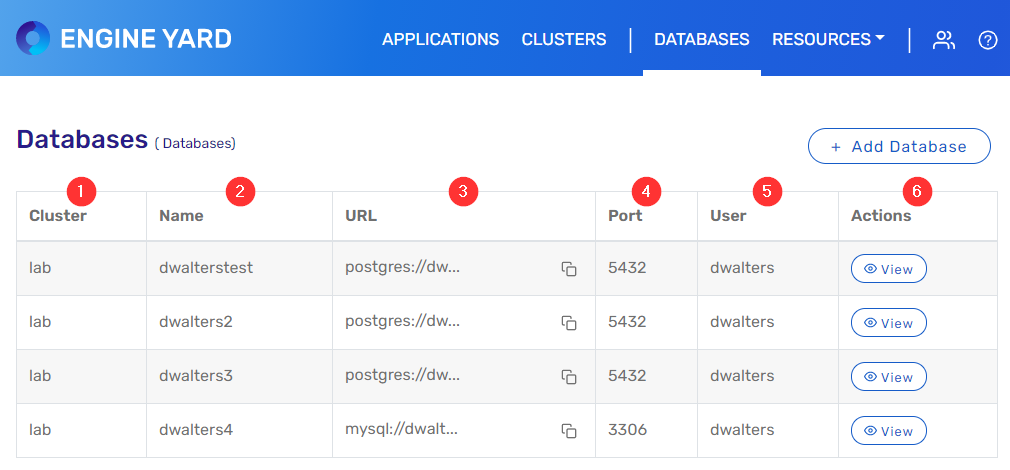Viewport: 1010px width, 470px height.
Task: Expand the Resources dropdown menu
Action: tap(828, 40)
